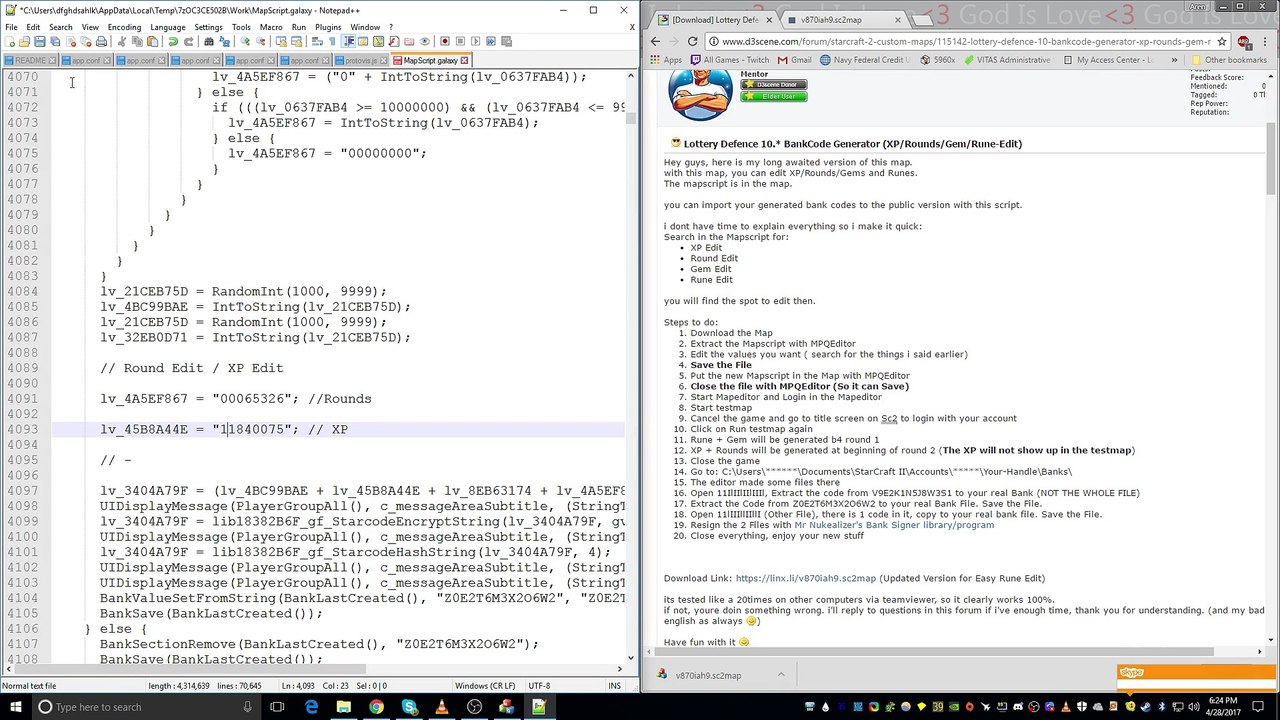This screenshot has height=720, width=1280.
Task: Open the Encoding menu in Notepad++
Action: click(x=124, y=27)
